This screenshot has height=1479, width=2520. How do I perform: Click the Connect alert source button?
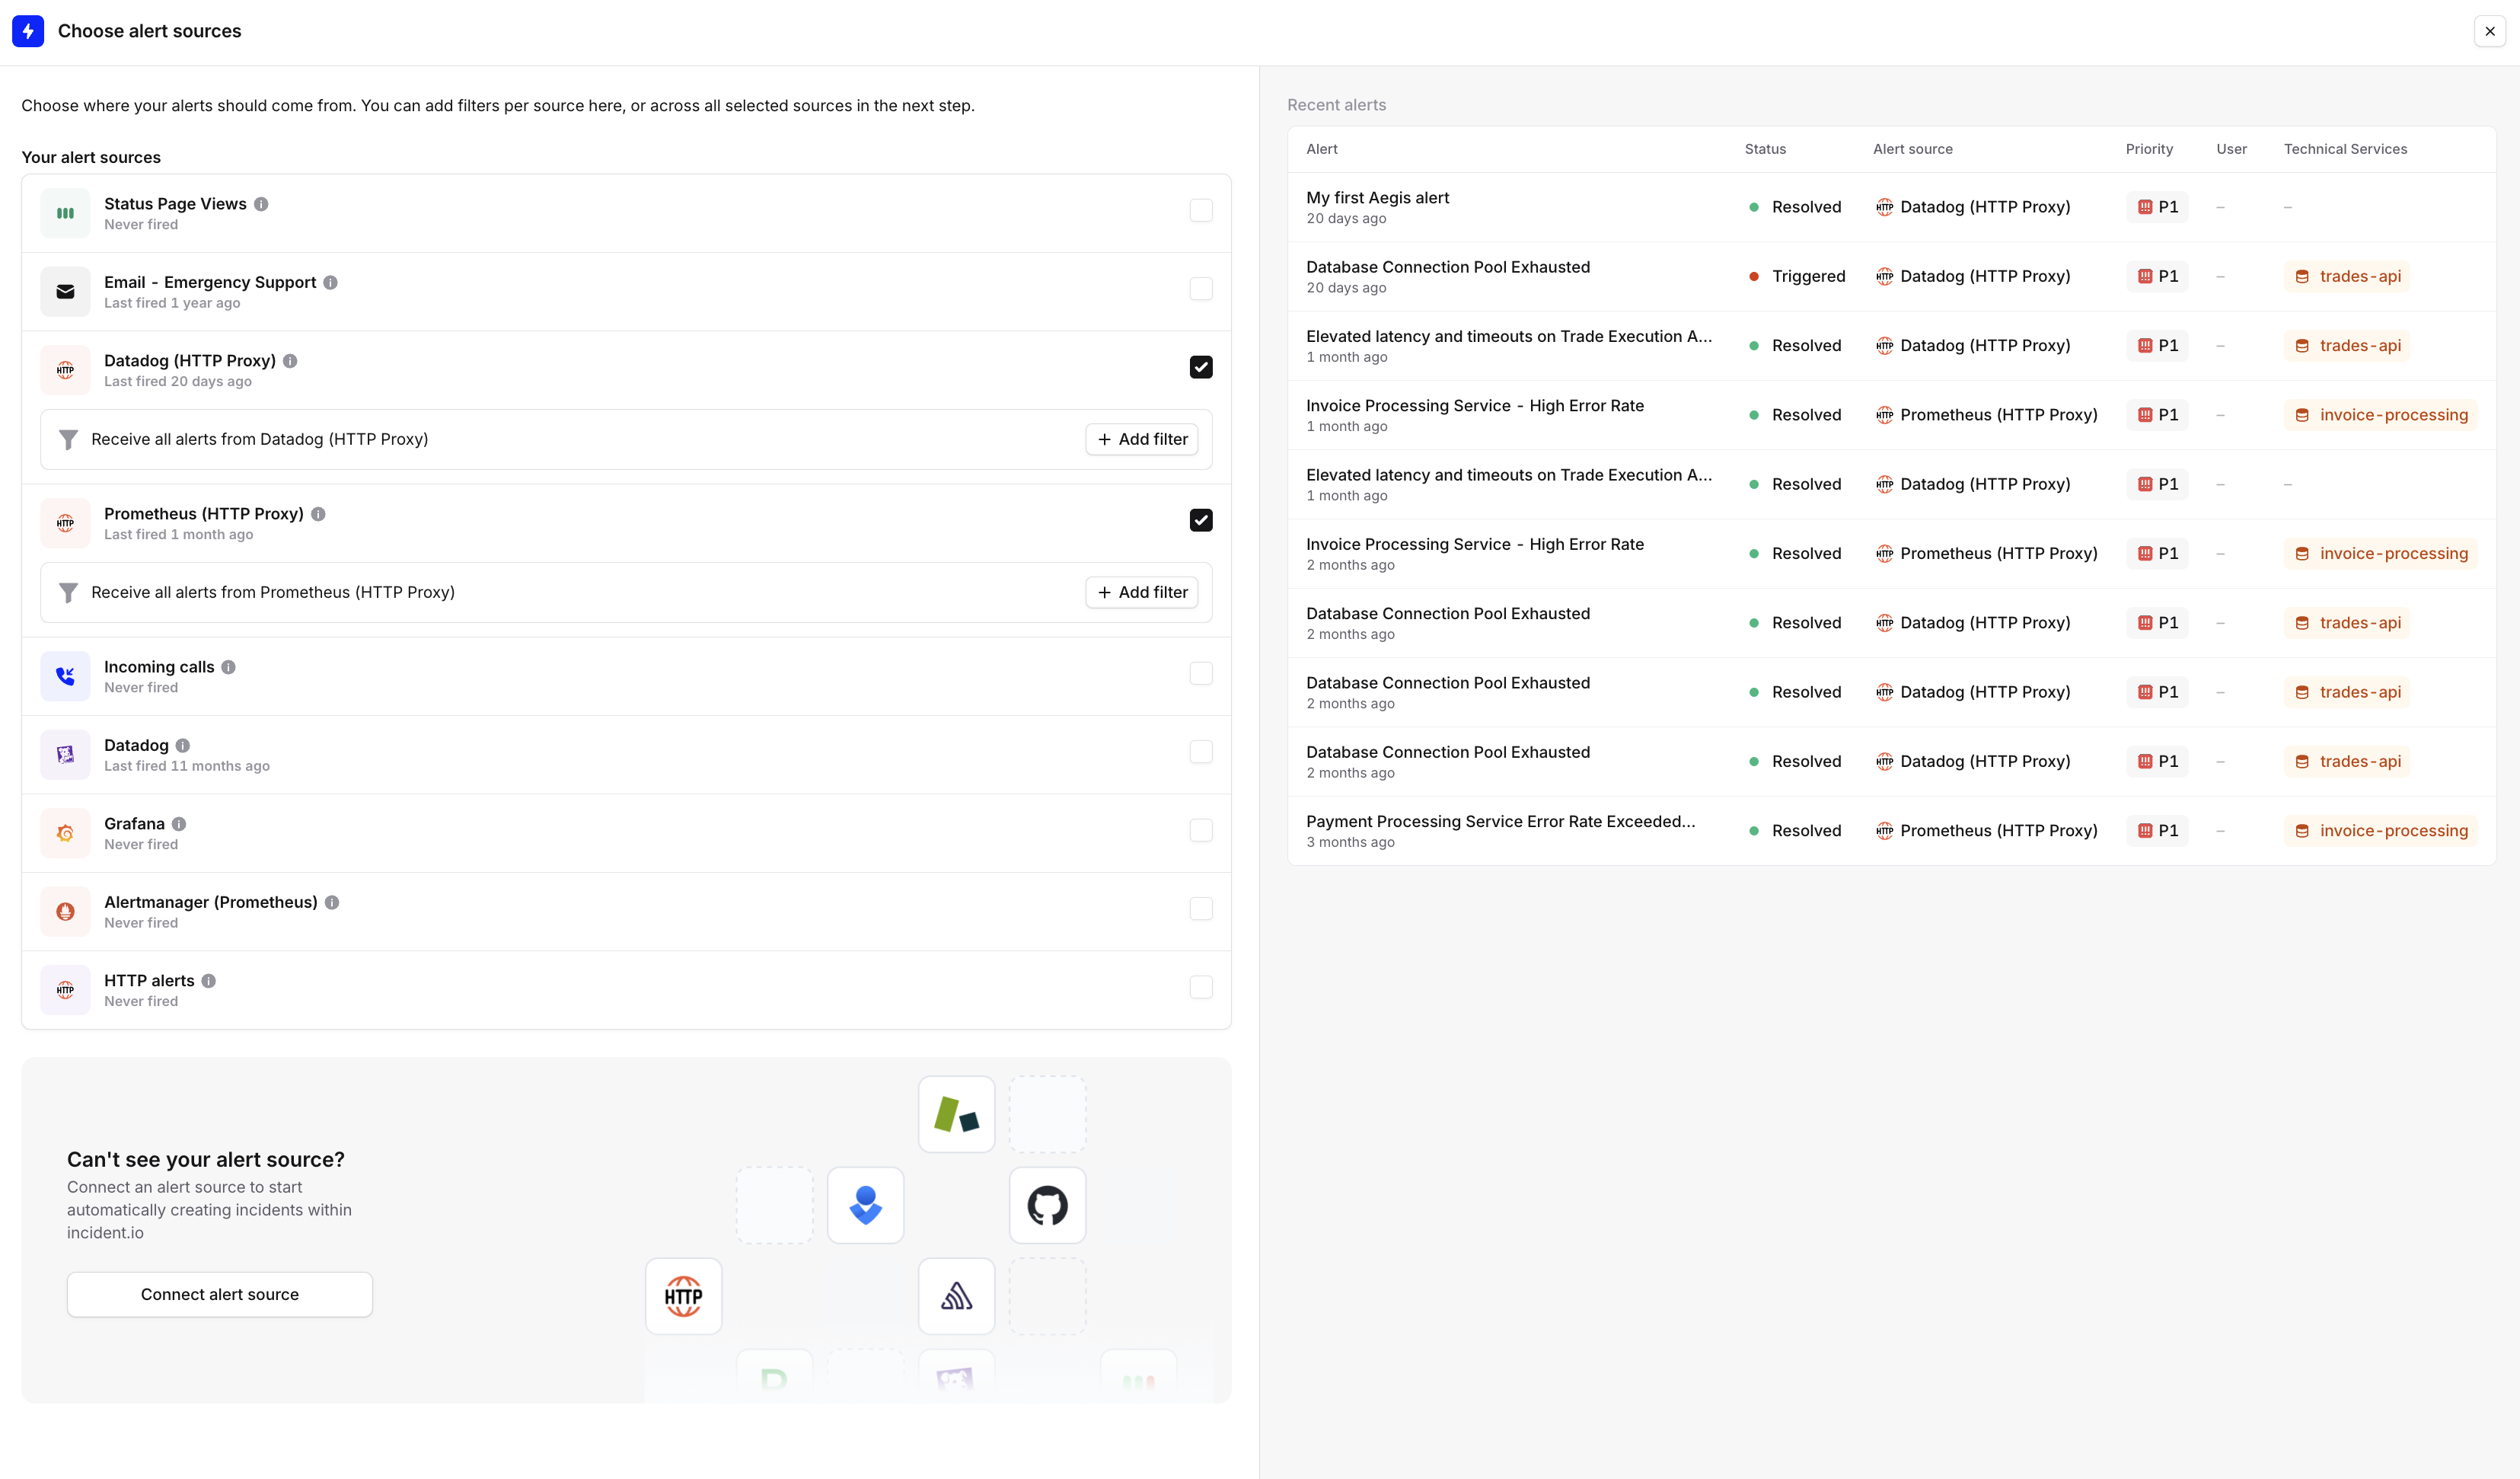[x=220, y=1294]
